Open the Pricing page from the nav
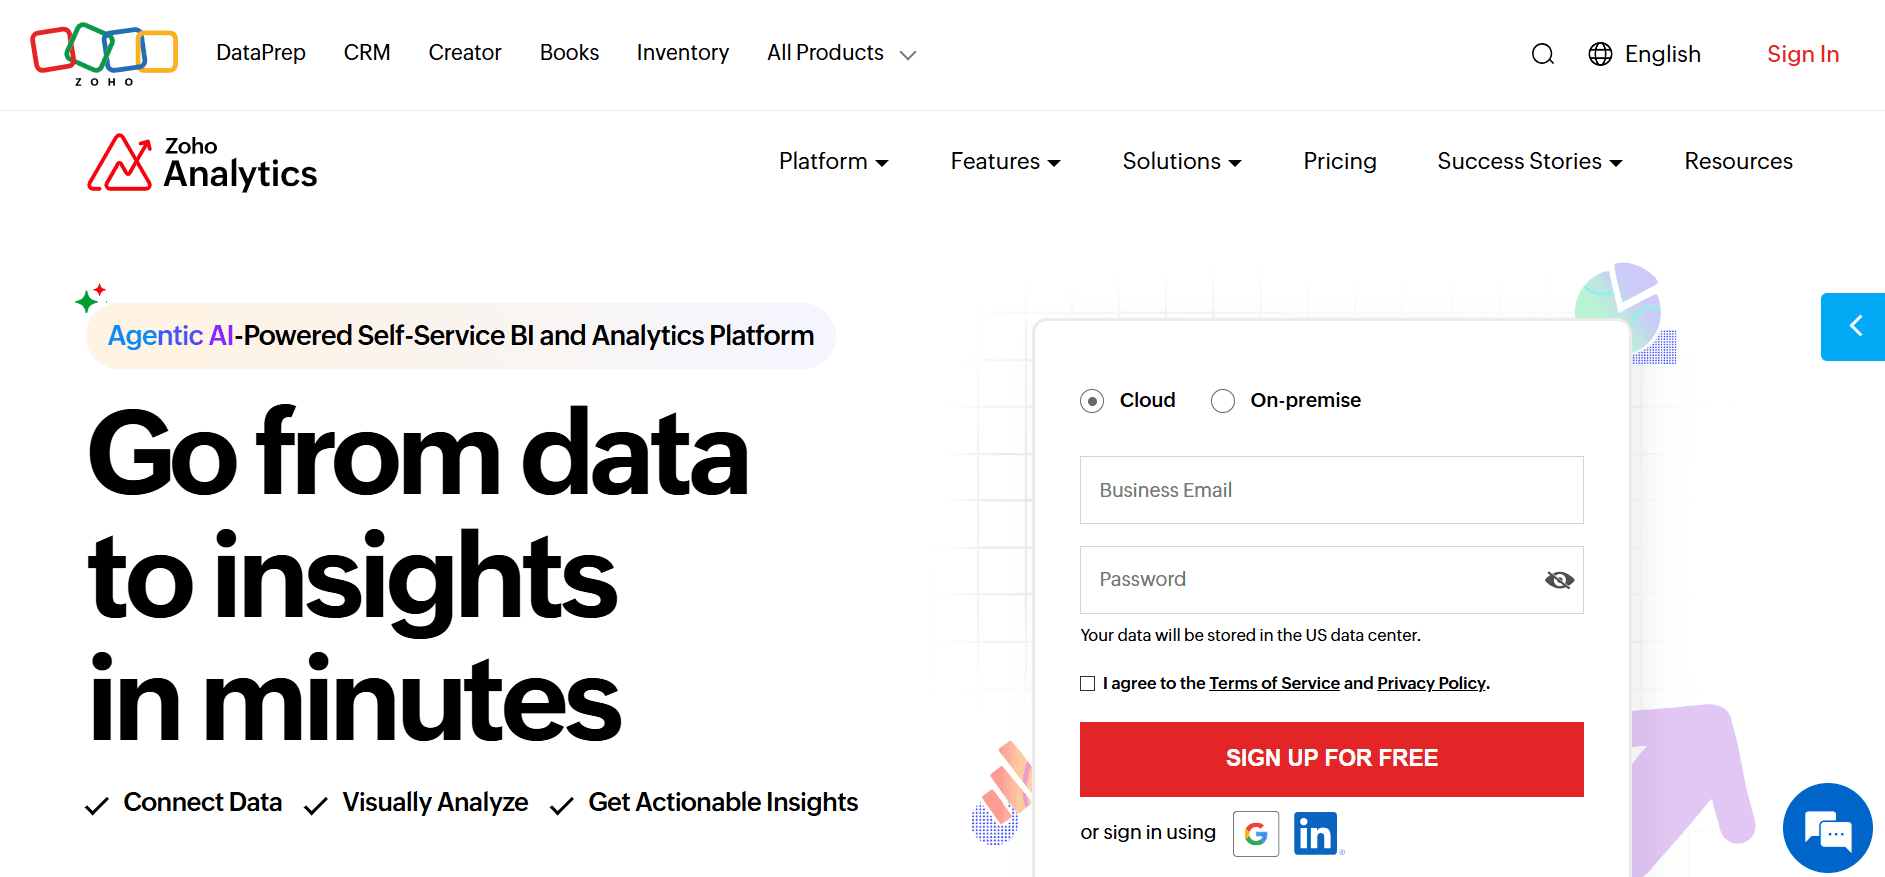Viewport: 1885px width, 877px height. click(x=1339, y=161)
